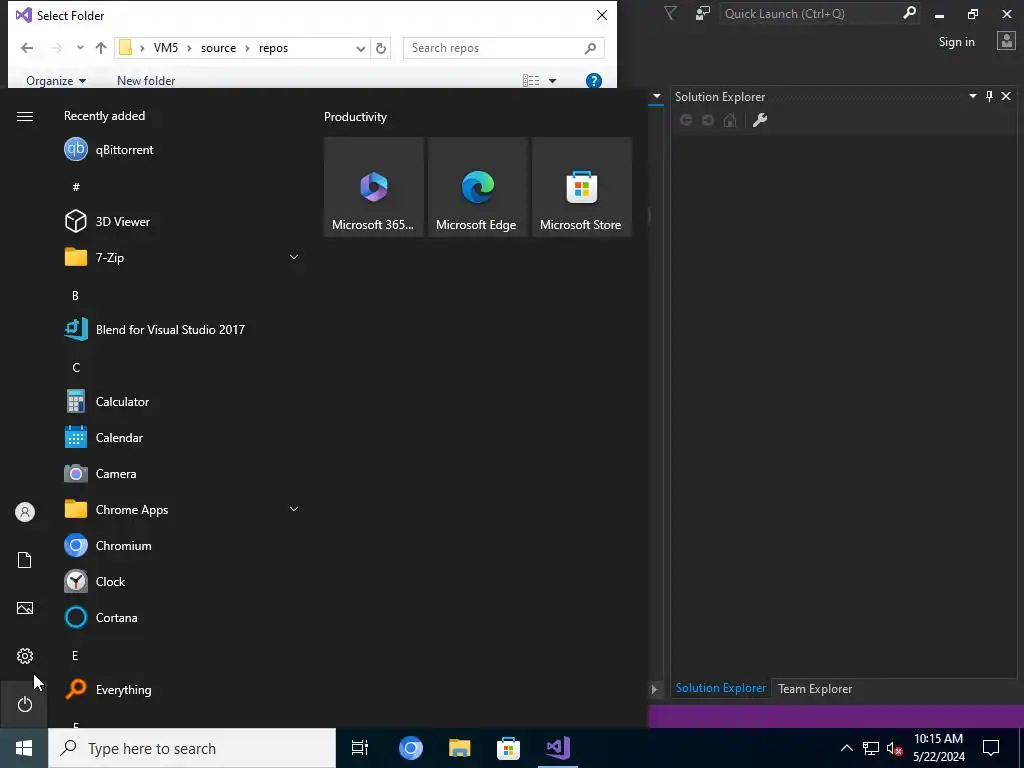1024x768 pixels.
Task: Open the Chrome Apps folder entry
Action: point(182,509)
